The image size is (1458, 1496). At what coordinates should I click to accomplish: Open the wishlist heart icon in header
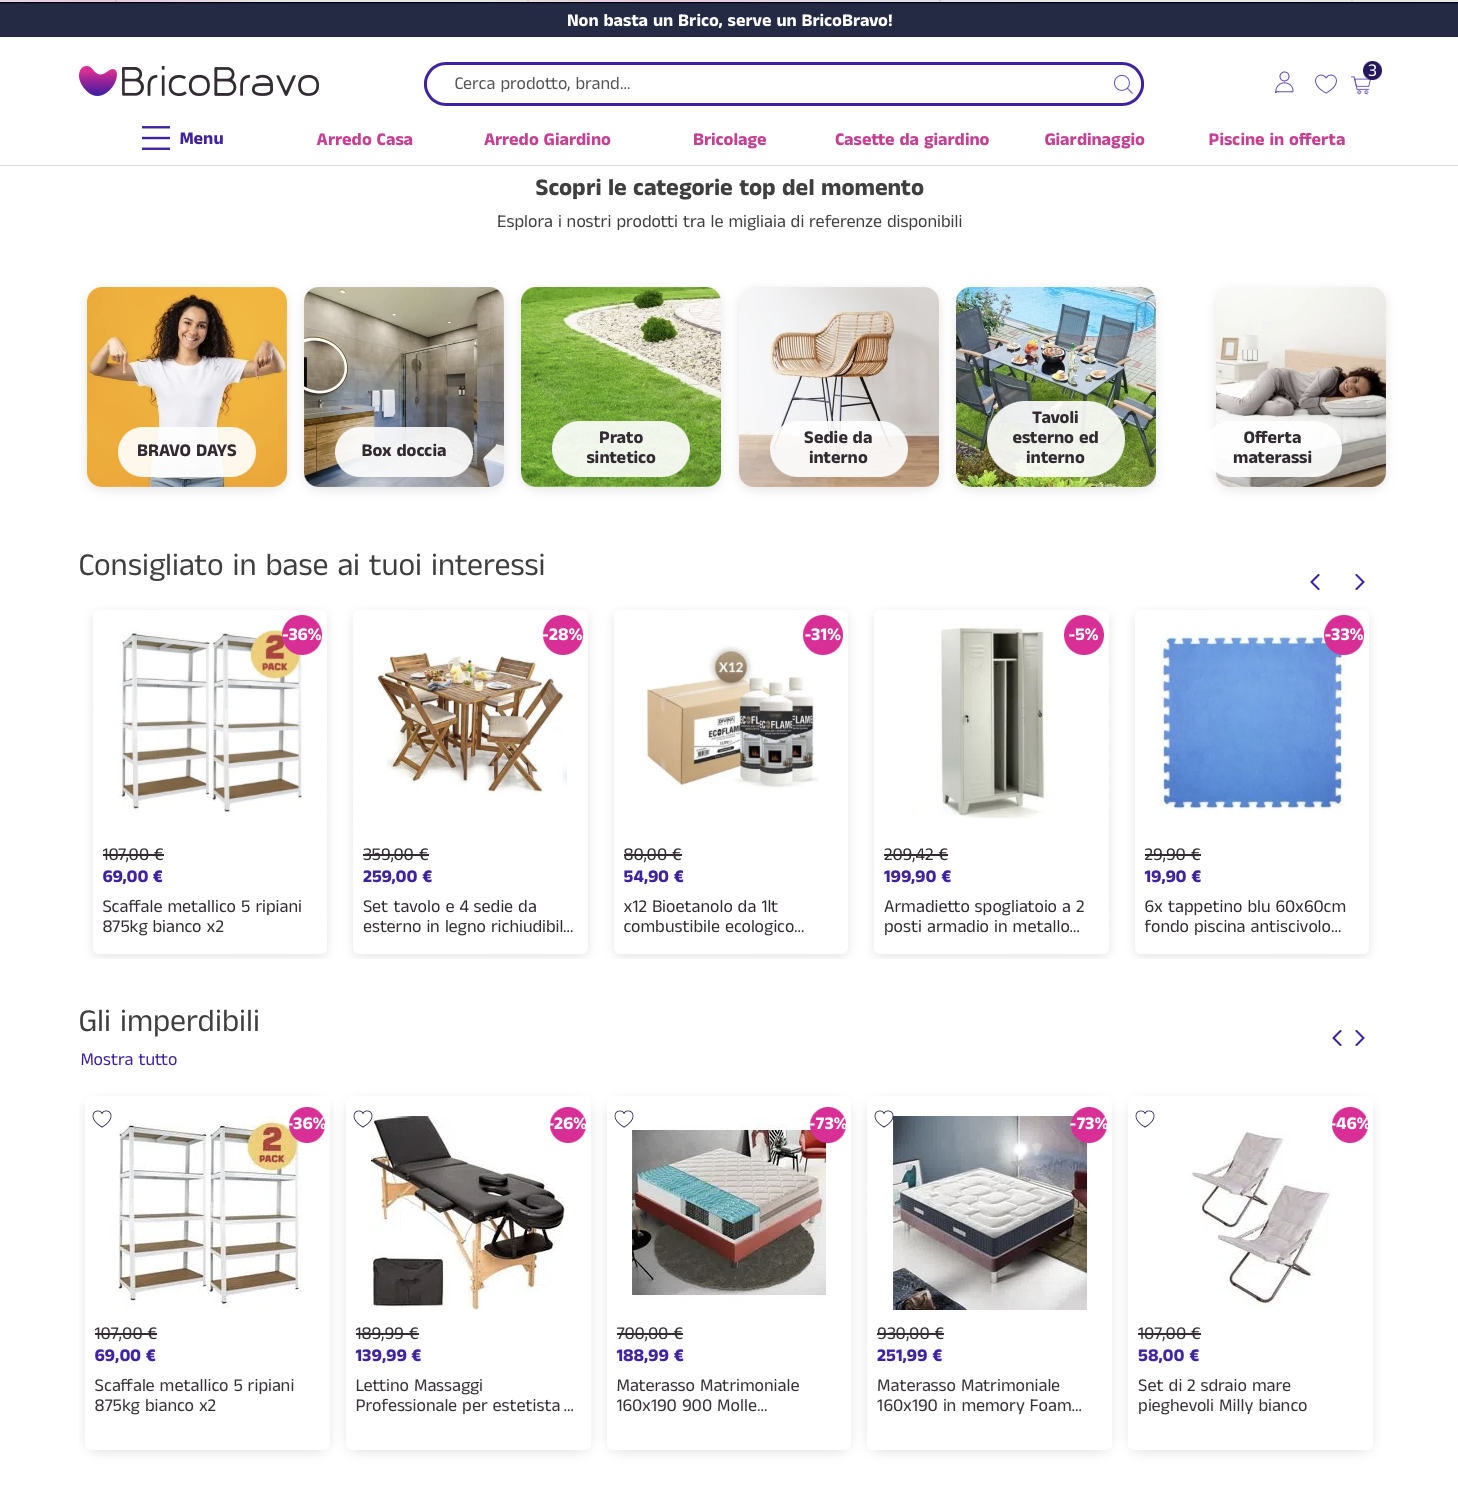click(1326, 84)
